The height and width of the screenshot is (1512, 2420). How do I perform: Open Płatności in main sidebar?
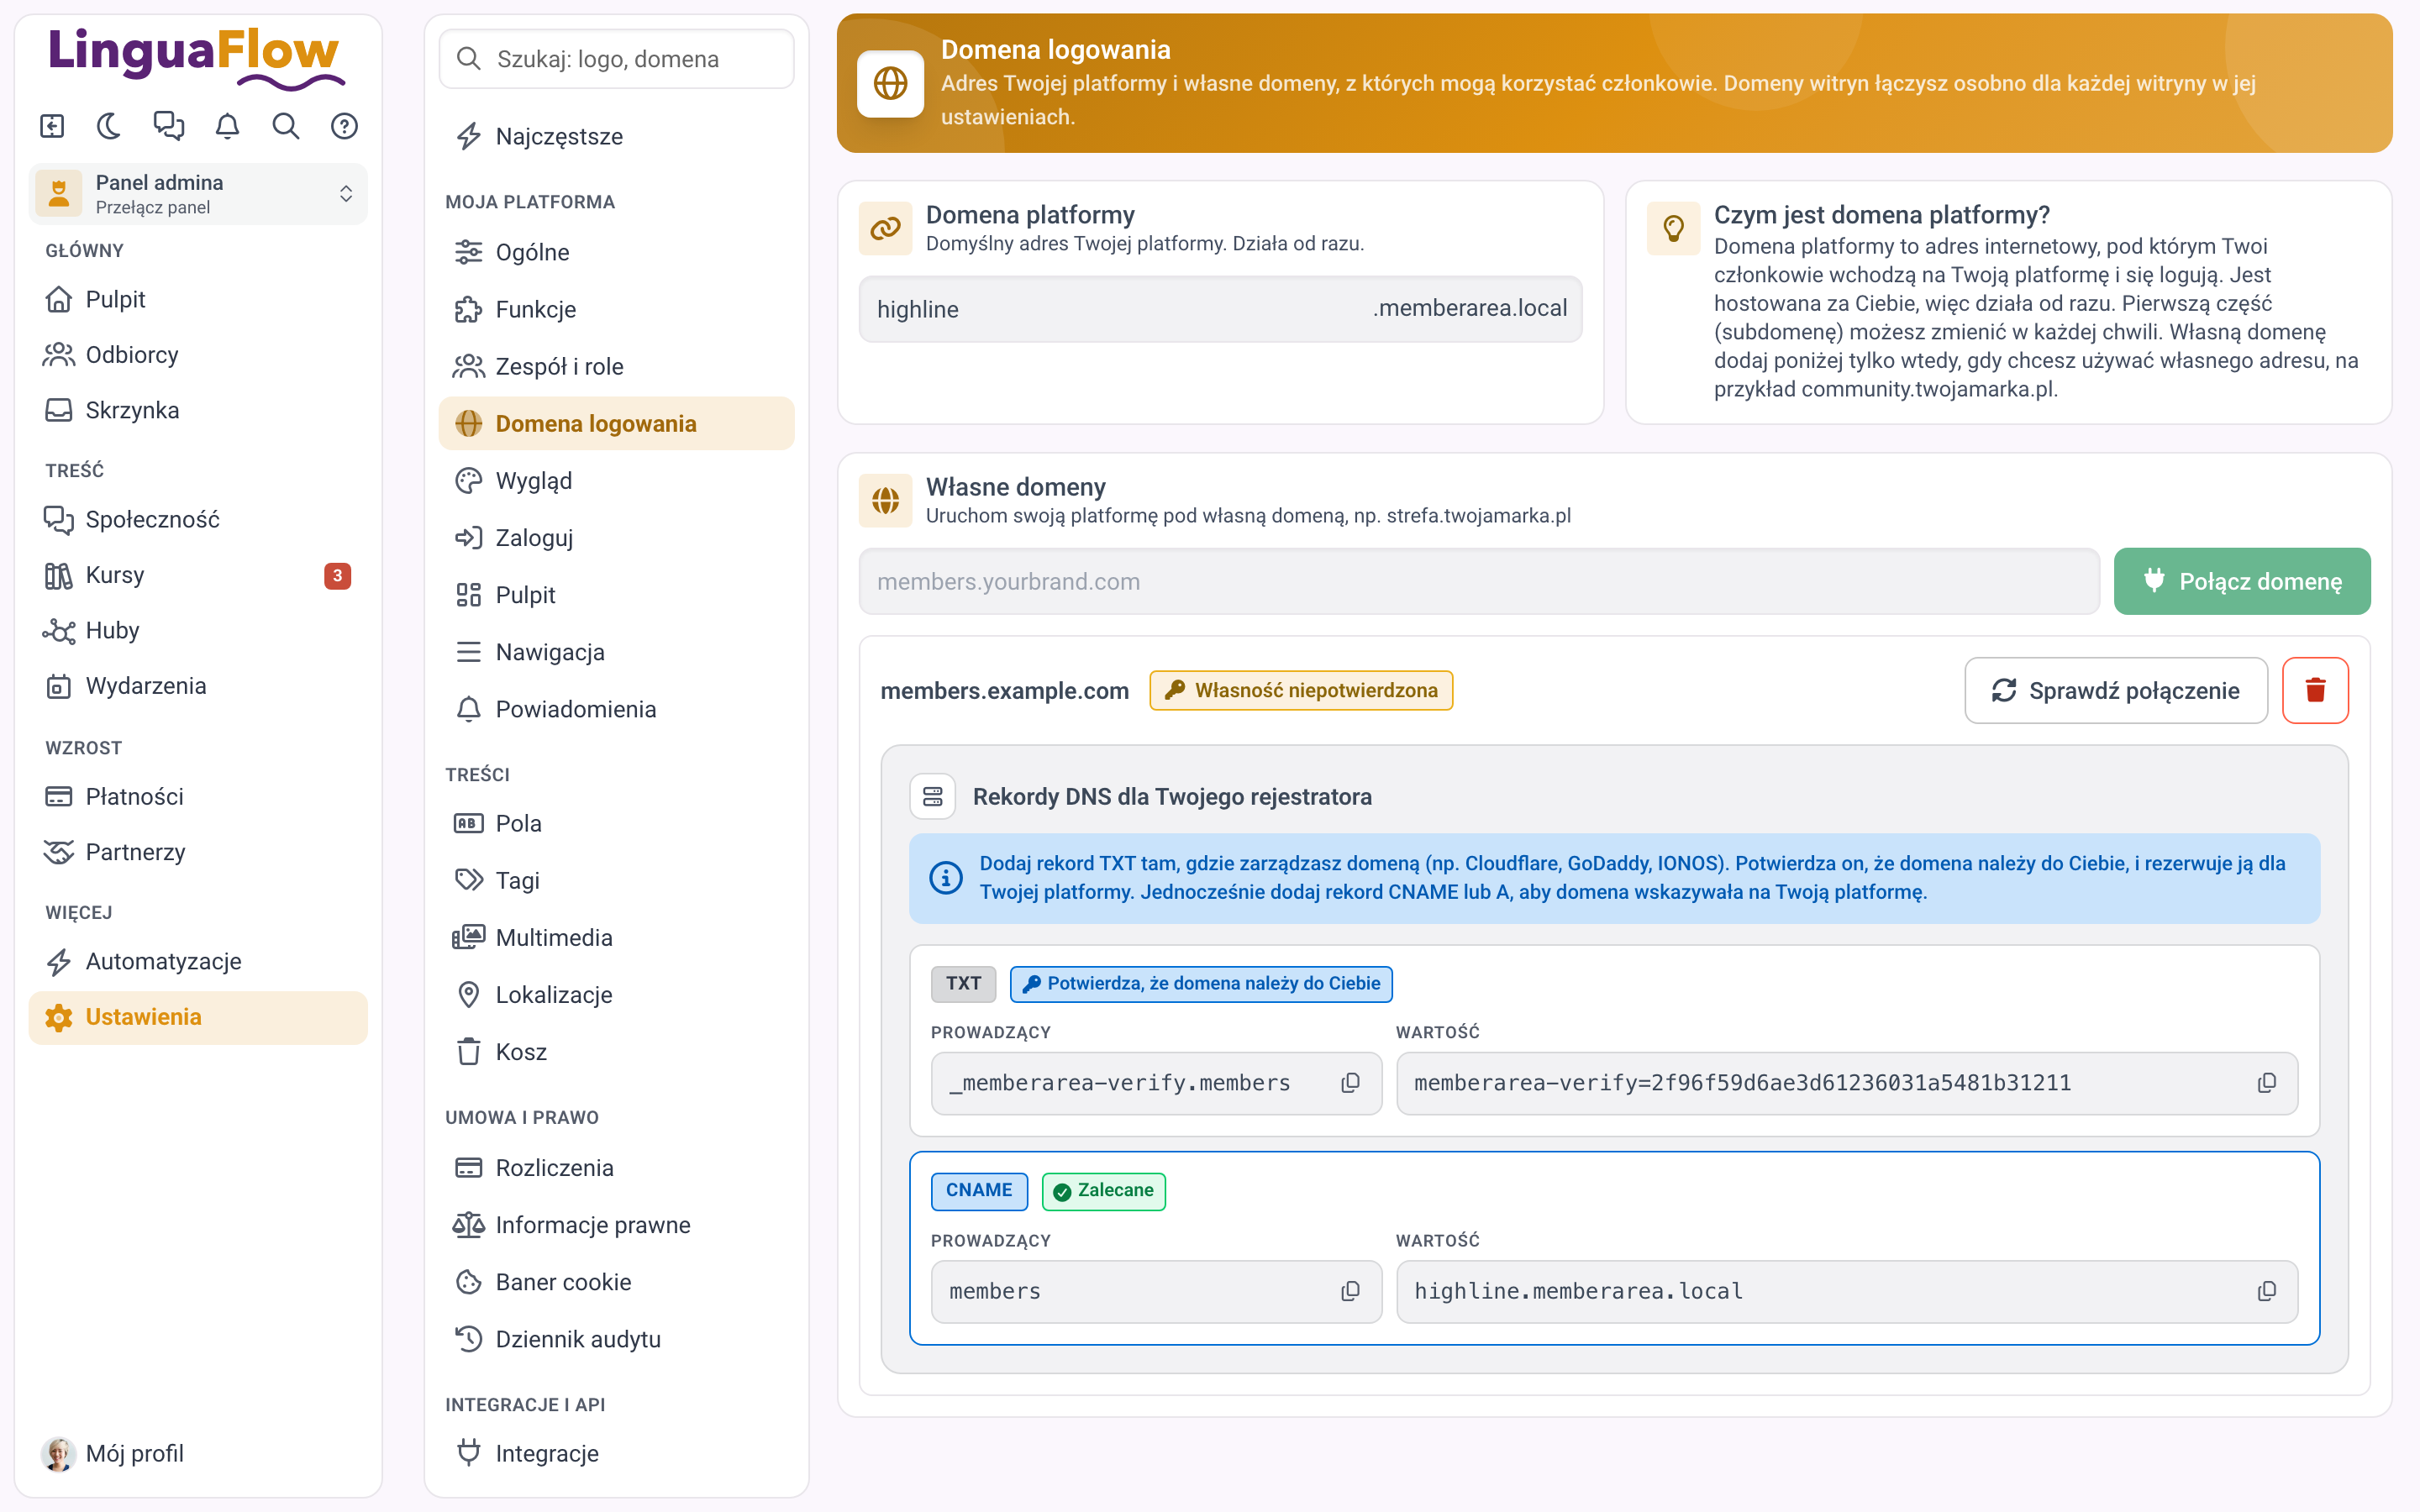[x=198, y=796]
